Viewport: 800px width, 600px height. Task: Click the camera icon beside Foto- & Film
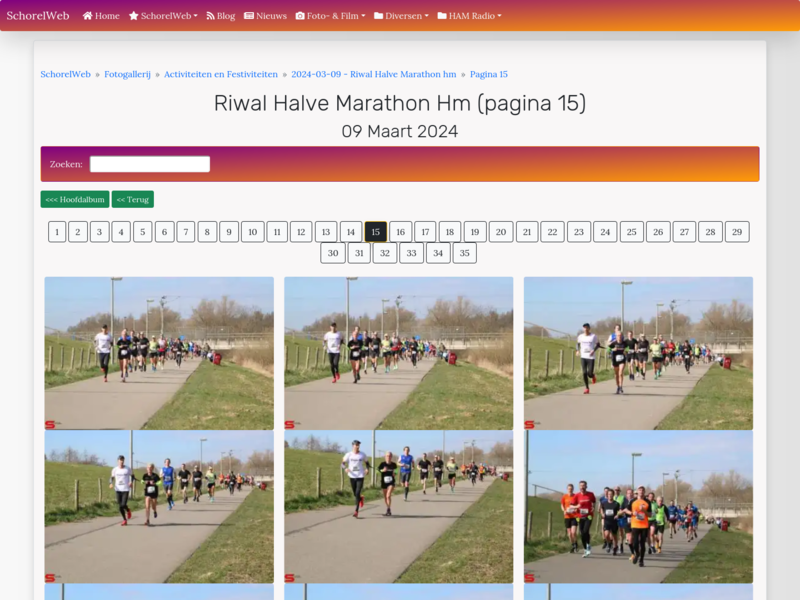[x=300, y=16]
